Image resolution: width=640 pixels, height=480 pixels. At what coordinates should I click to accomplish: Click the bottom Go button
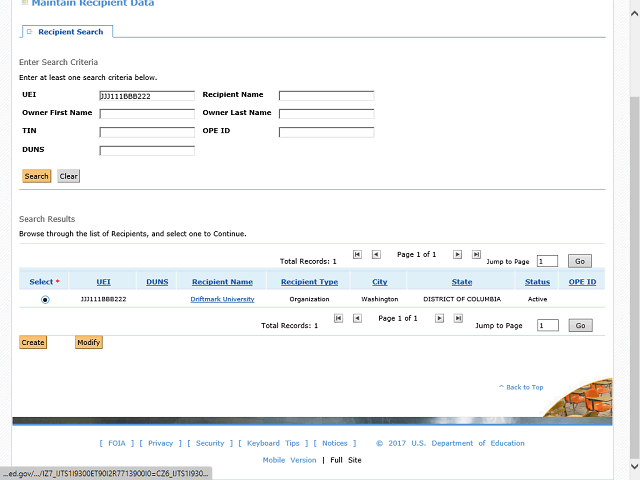pyautogui.click(x=580, y=325)
